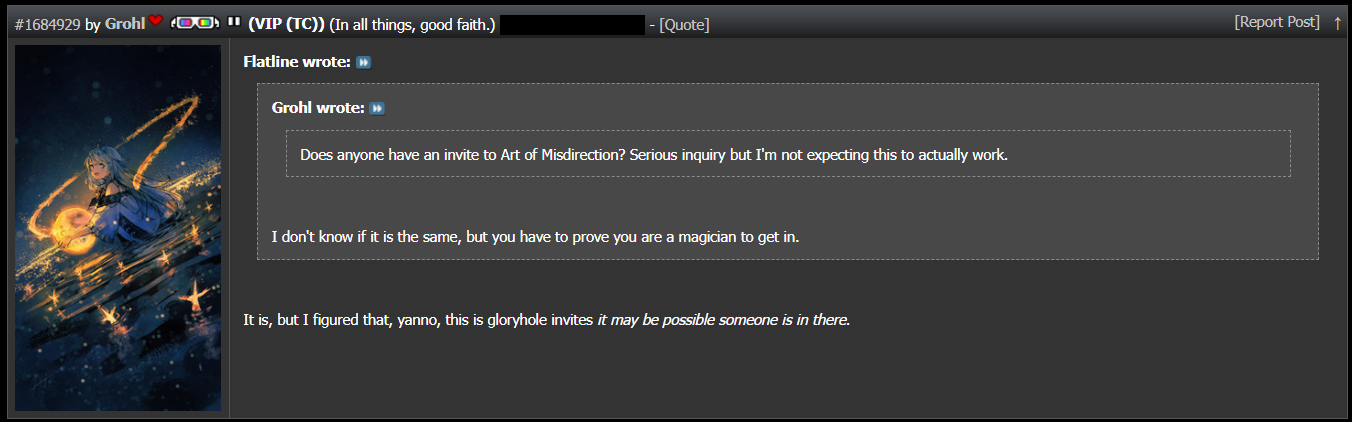Click the "Flatline wrote:" quote header
Viewport: 1352px width, 422px height.
point(297,62)
